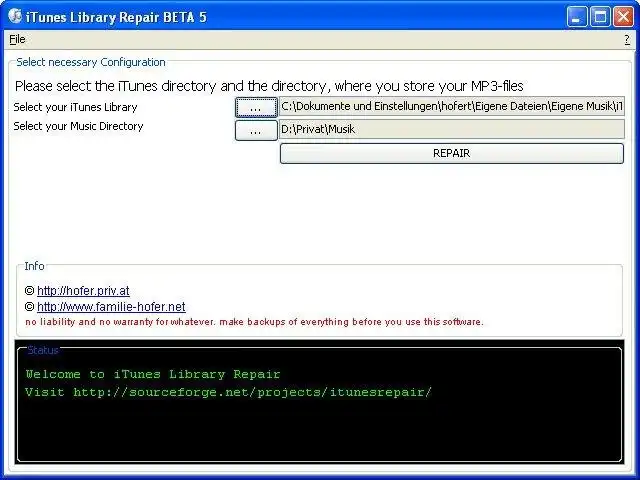Click the iTunes Library Repair title bar icon
The height and width of the screenshot is (480, 640).
[15, 16]
